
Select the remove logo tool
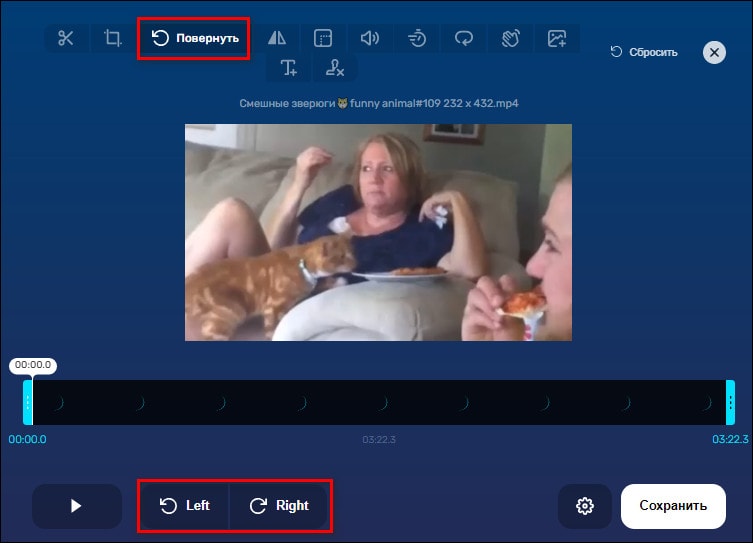click(x=334, y=68)
